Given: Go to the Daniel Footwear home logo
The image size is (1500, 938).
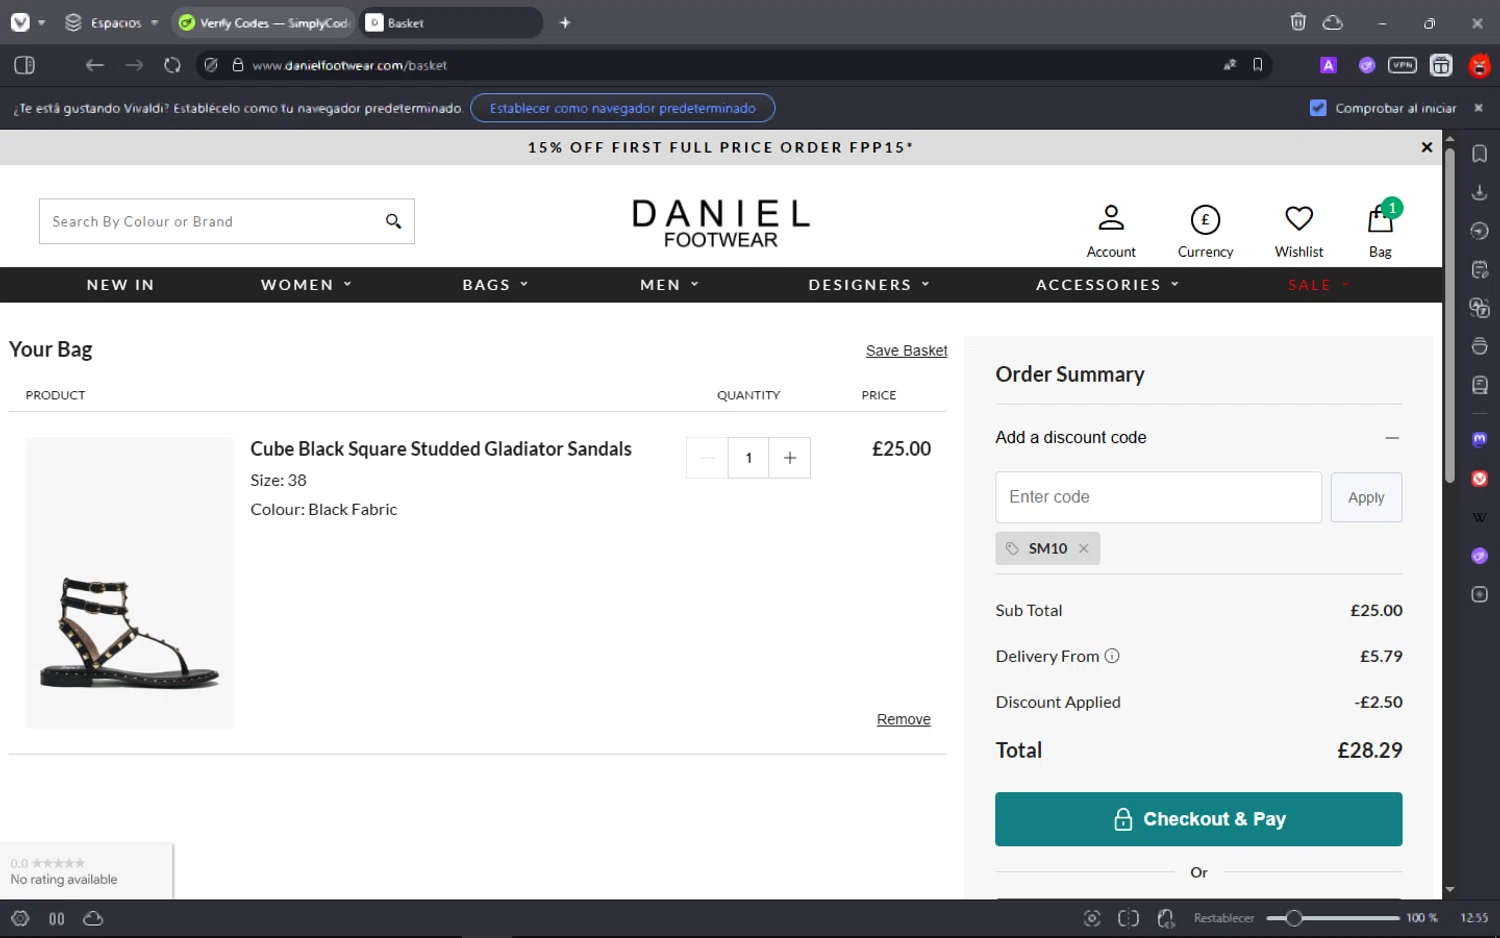Looking at the screenshot, I should (x=721, y=223).
